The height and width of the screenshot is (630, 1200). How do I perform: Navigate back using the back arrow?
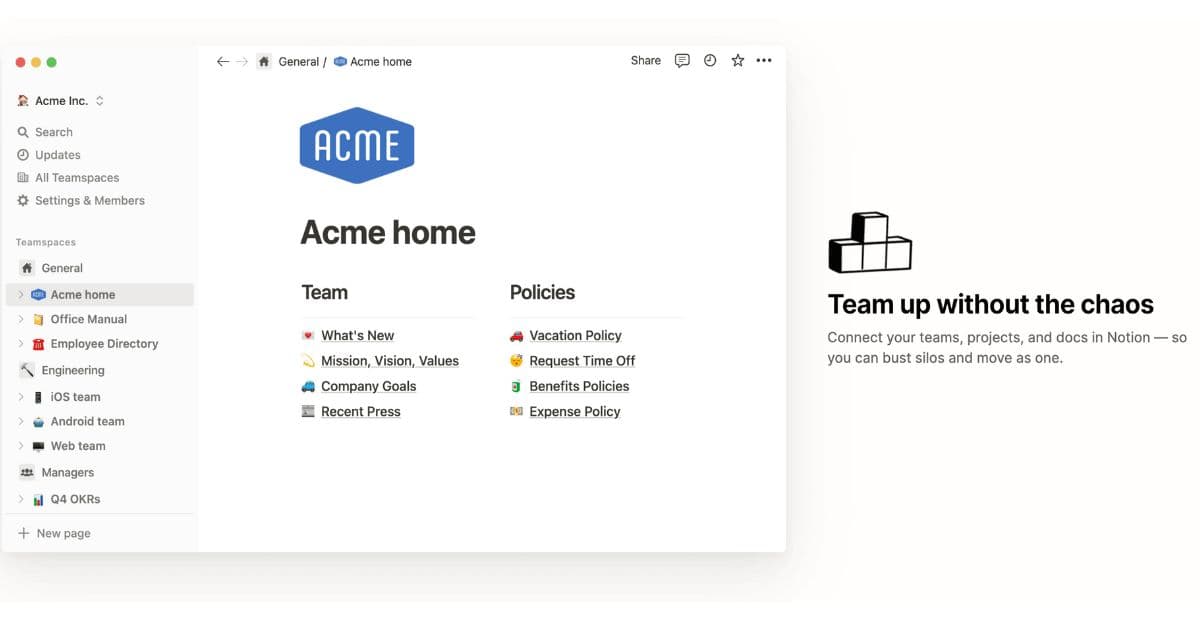pos(223,61)
